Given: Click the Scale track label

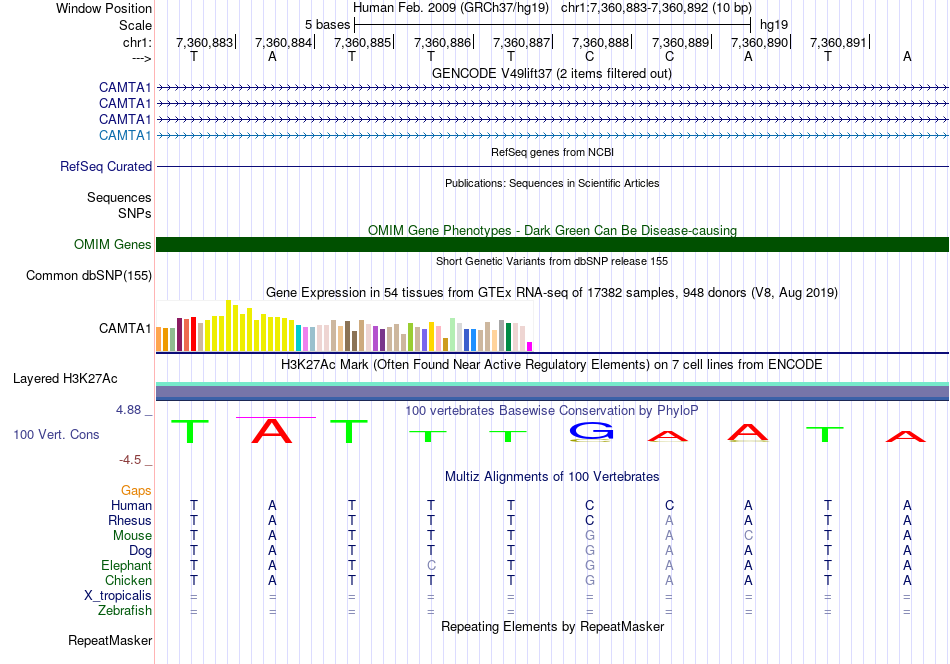Looking at the screenshot, I should 135,25.
